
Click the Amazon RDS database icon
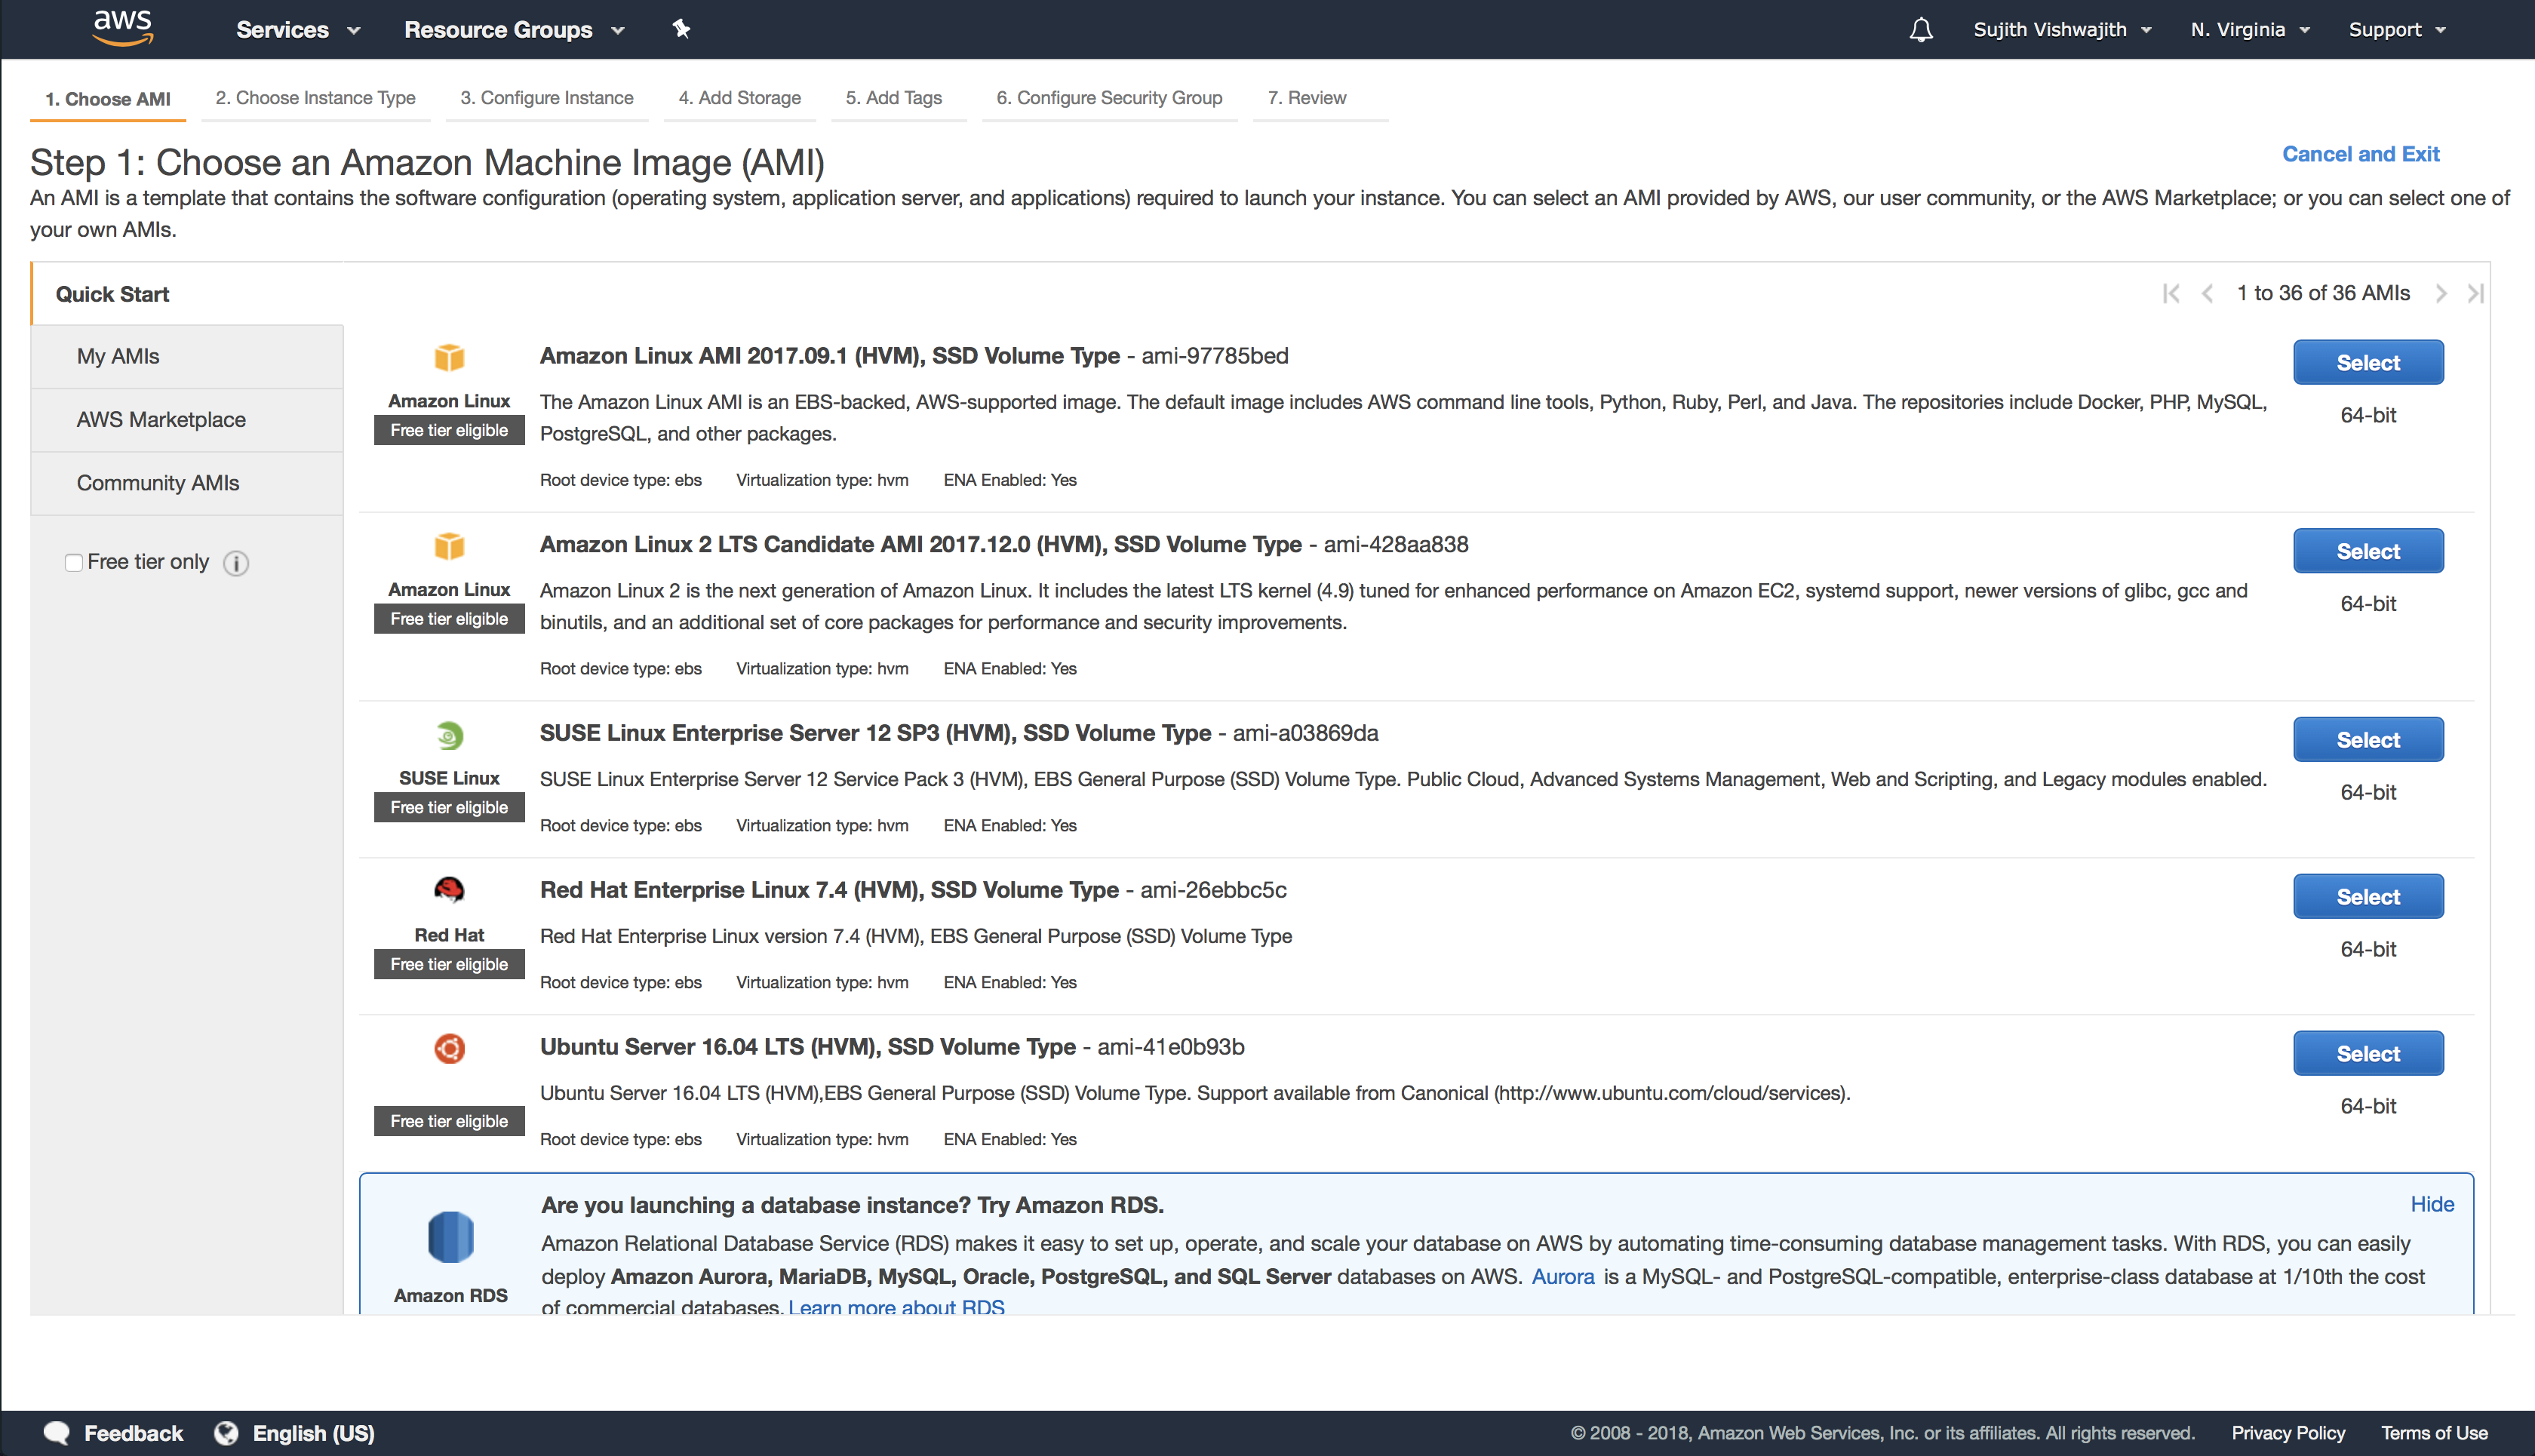pyautogui.click(x=451, y=1237)
